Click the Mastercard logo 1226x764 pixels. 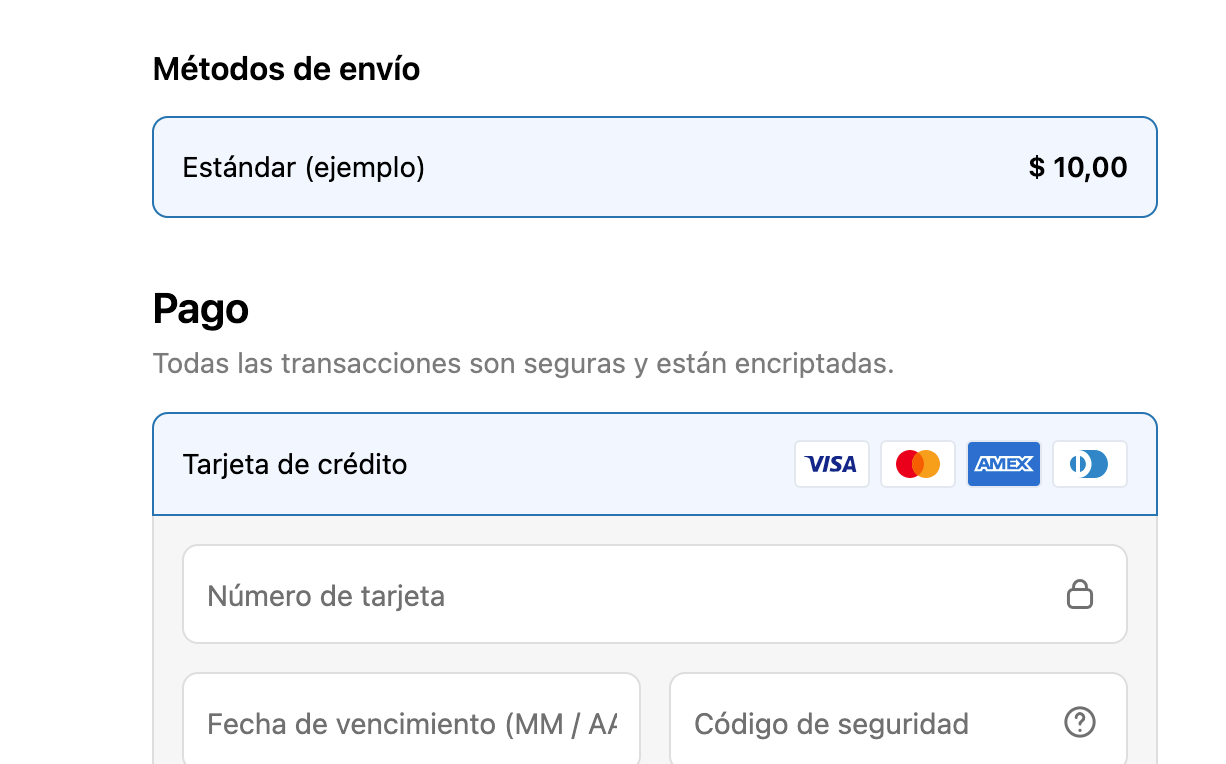(x=917, y=464)
